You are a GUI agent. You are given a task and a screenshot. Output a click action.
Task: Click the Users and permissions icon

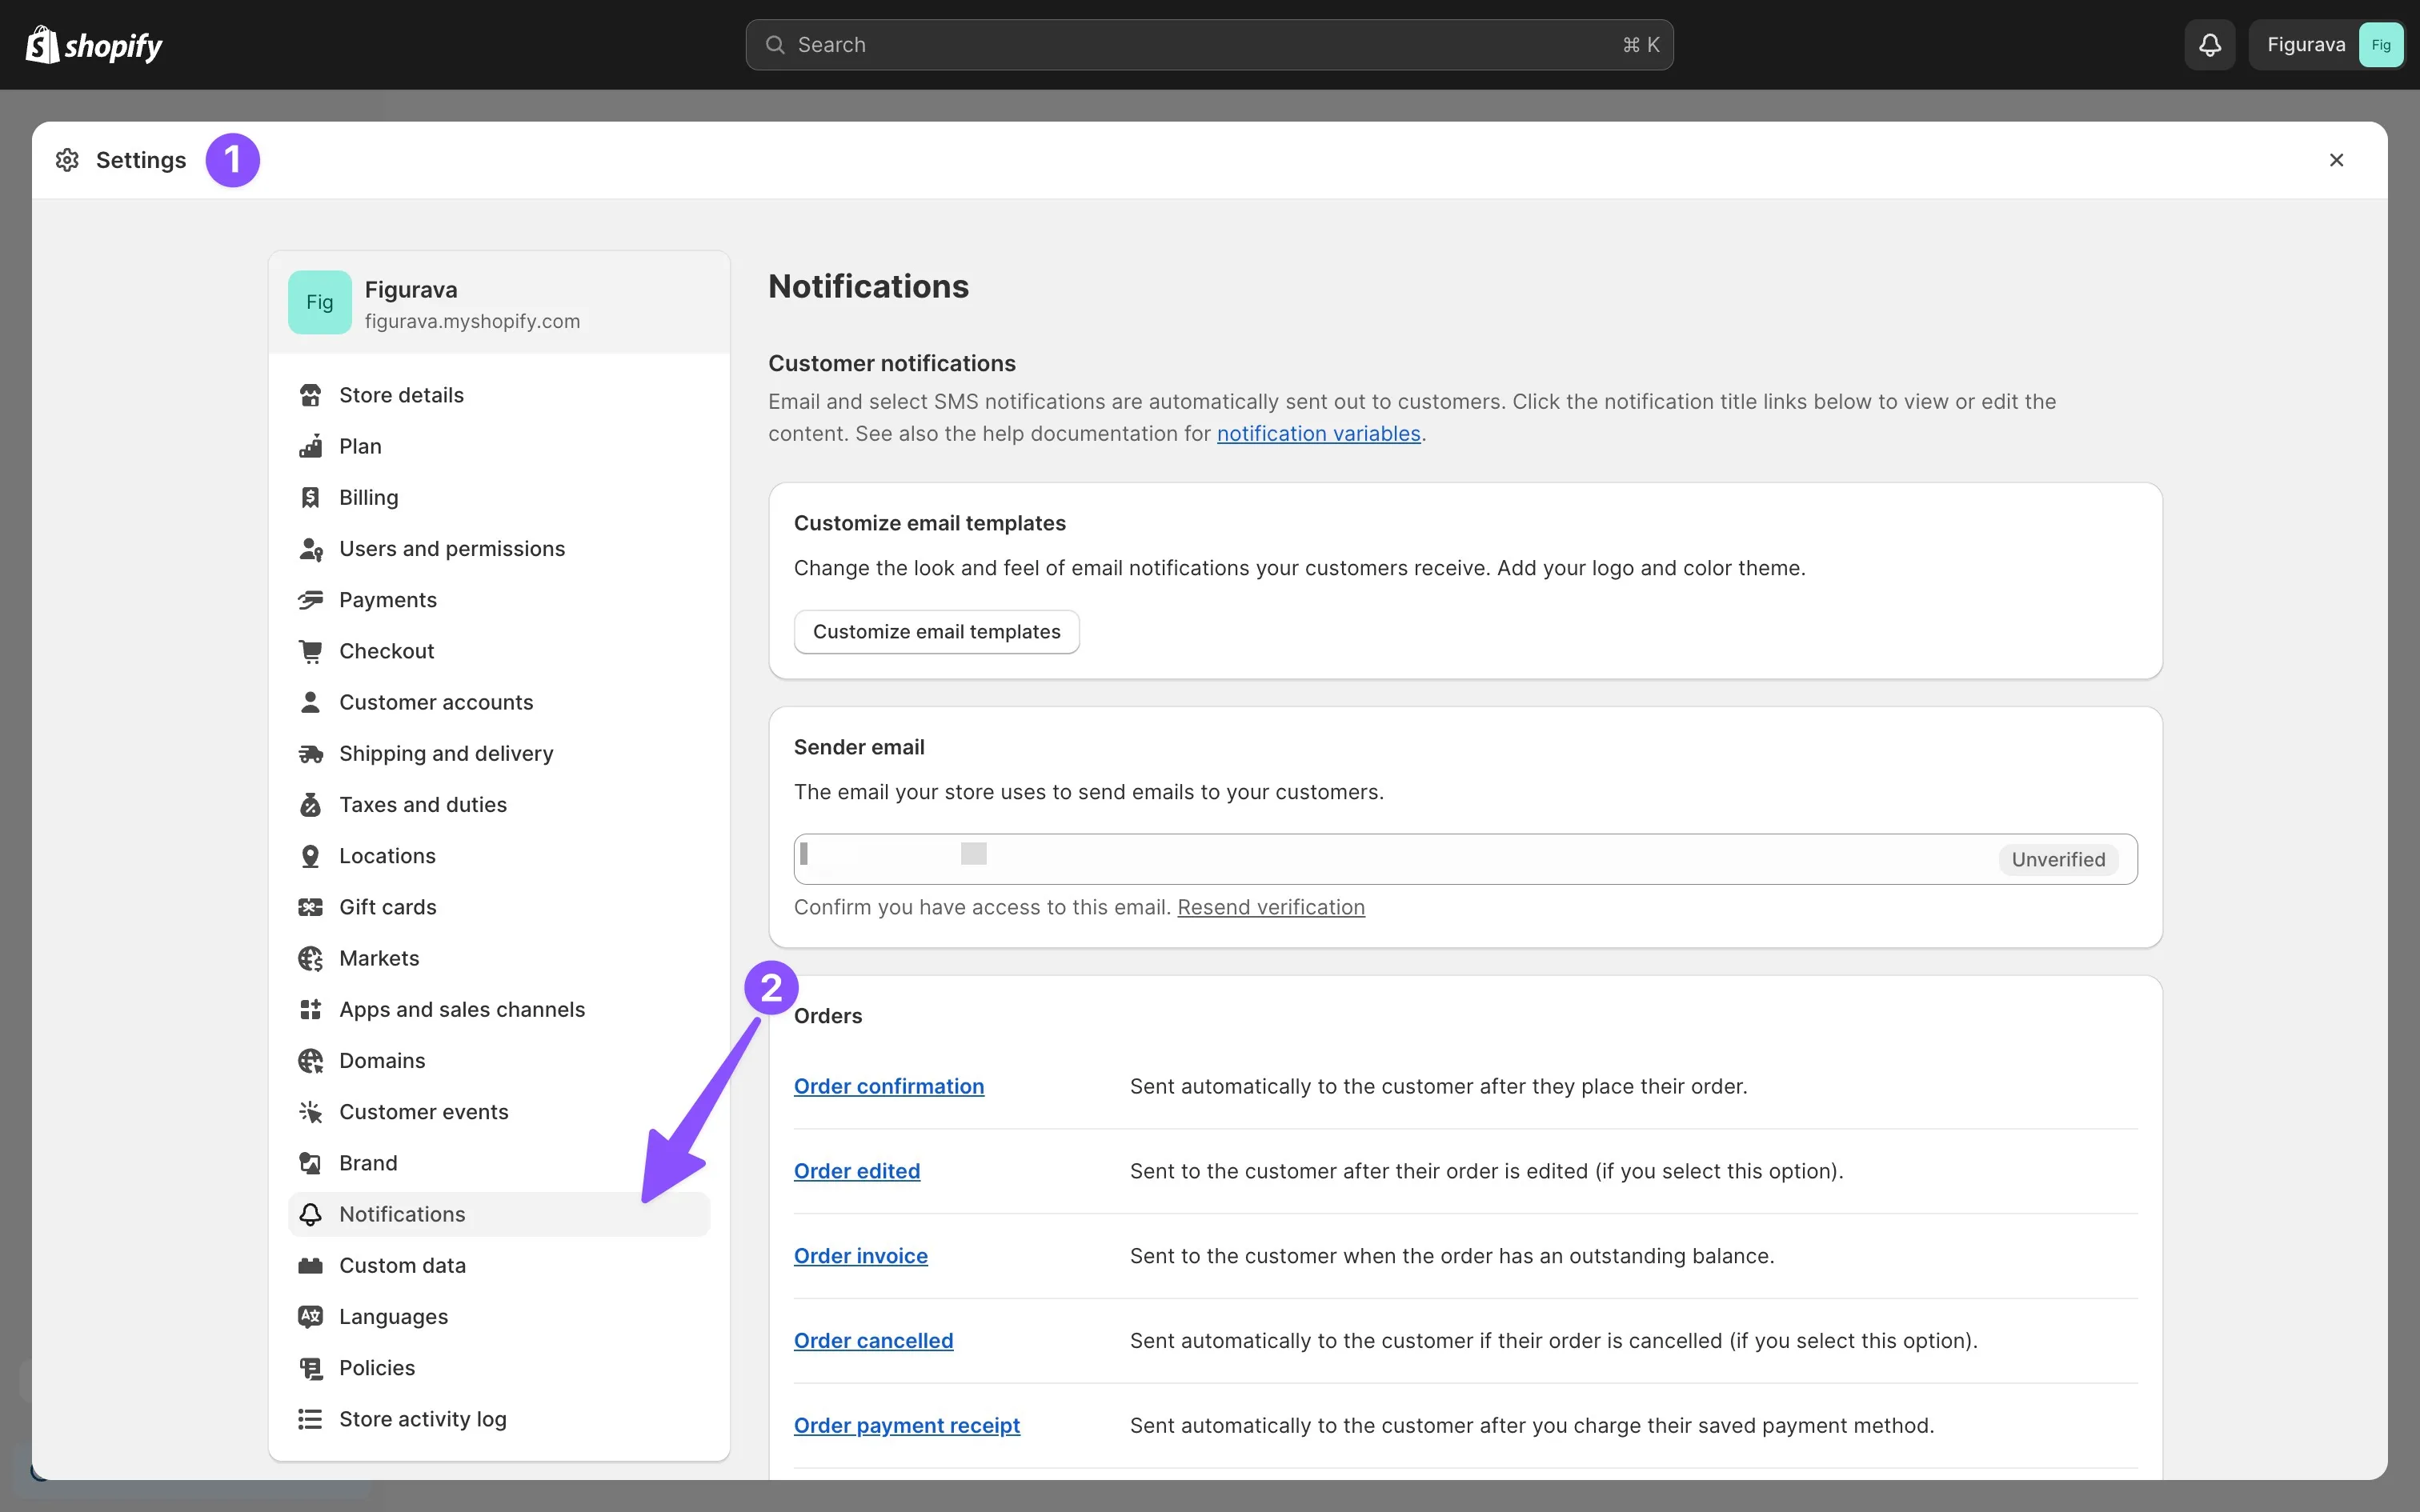click(310, 549)
